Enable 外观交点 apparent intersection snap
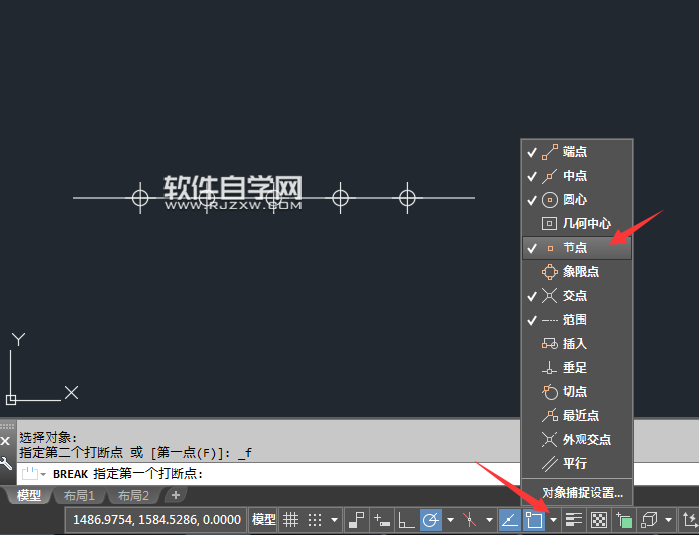The width and height of the screenshot is (699, 535). (577, 440)
